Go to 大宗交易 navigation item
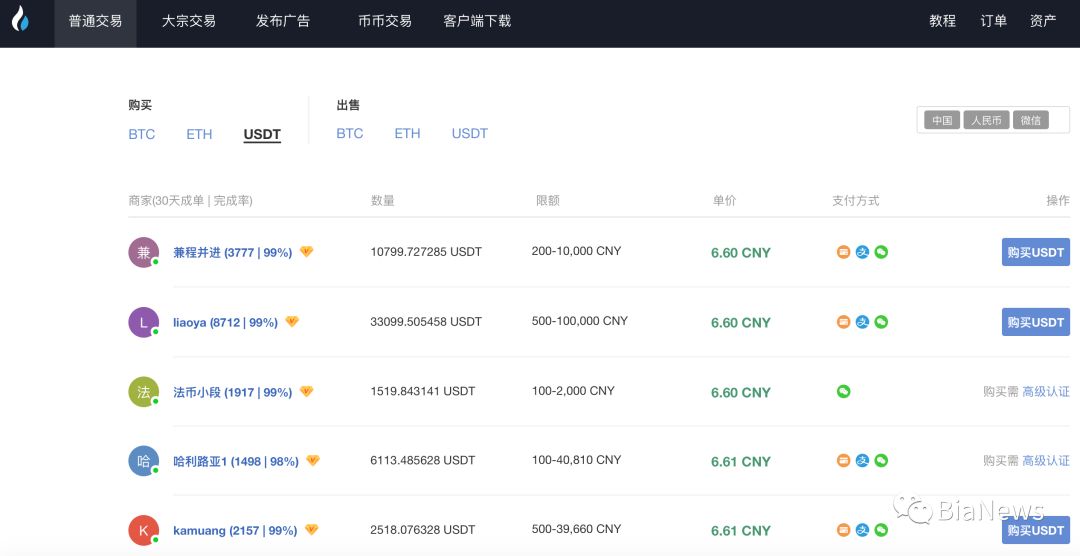 pyautogui.click(x=189, y=21)
